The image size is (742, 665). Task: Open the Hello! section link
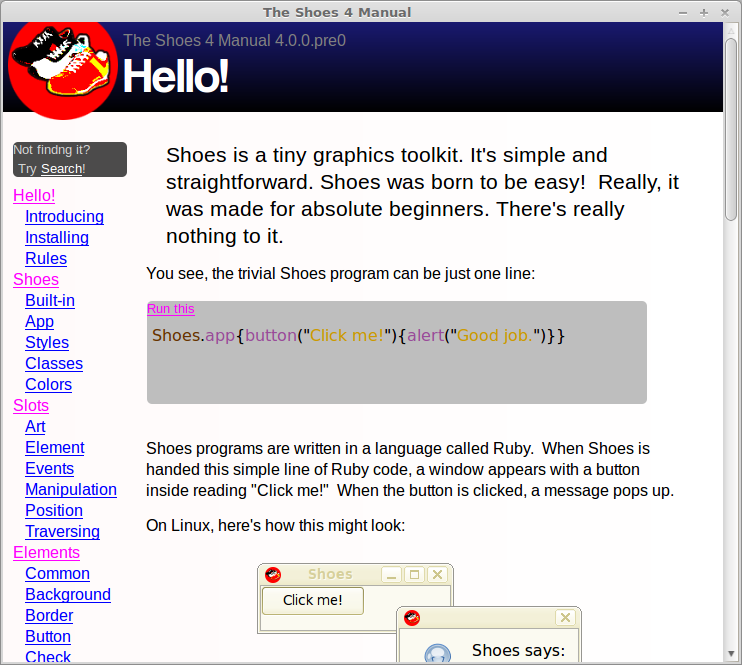(34, 195)
